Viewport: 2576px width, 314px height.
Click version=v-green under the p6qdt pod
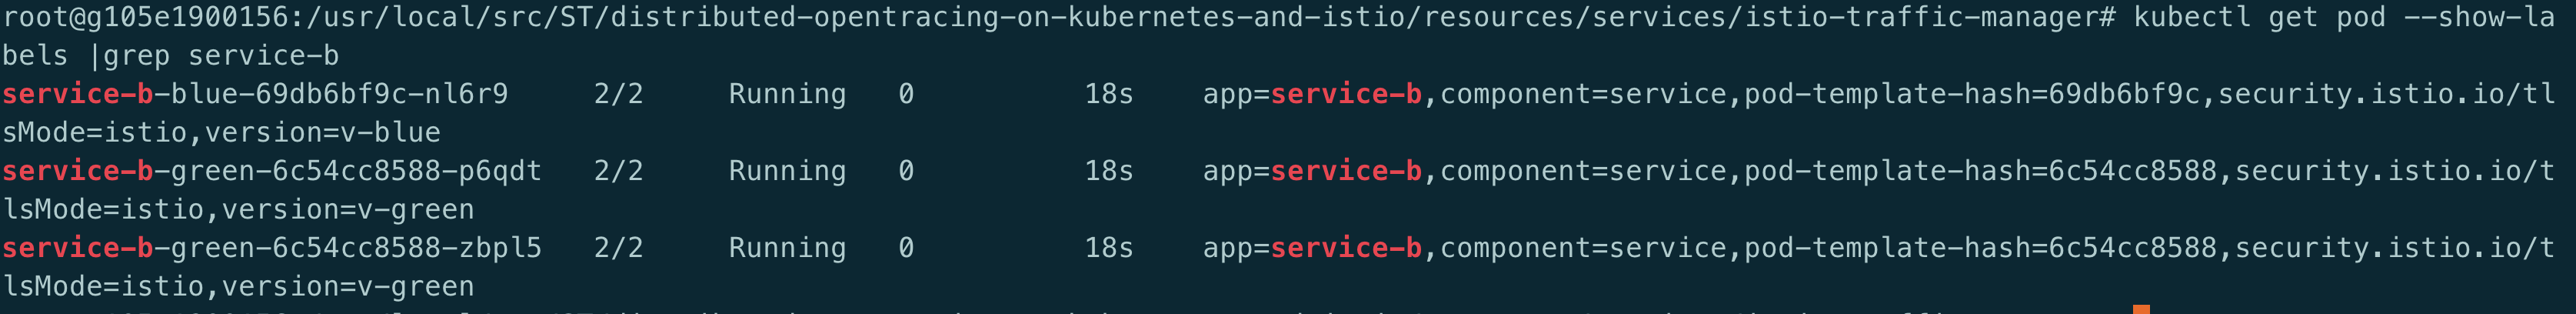[348, 209]
